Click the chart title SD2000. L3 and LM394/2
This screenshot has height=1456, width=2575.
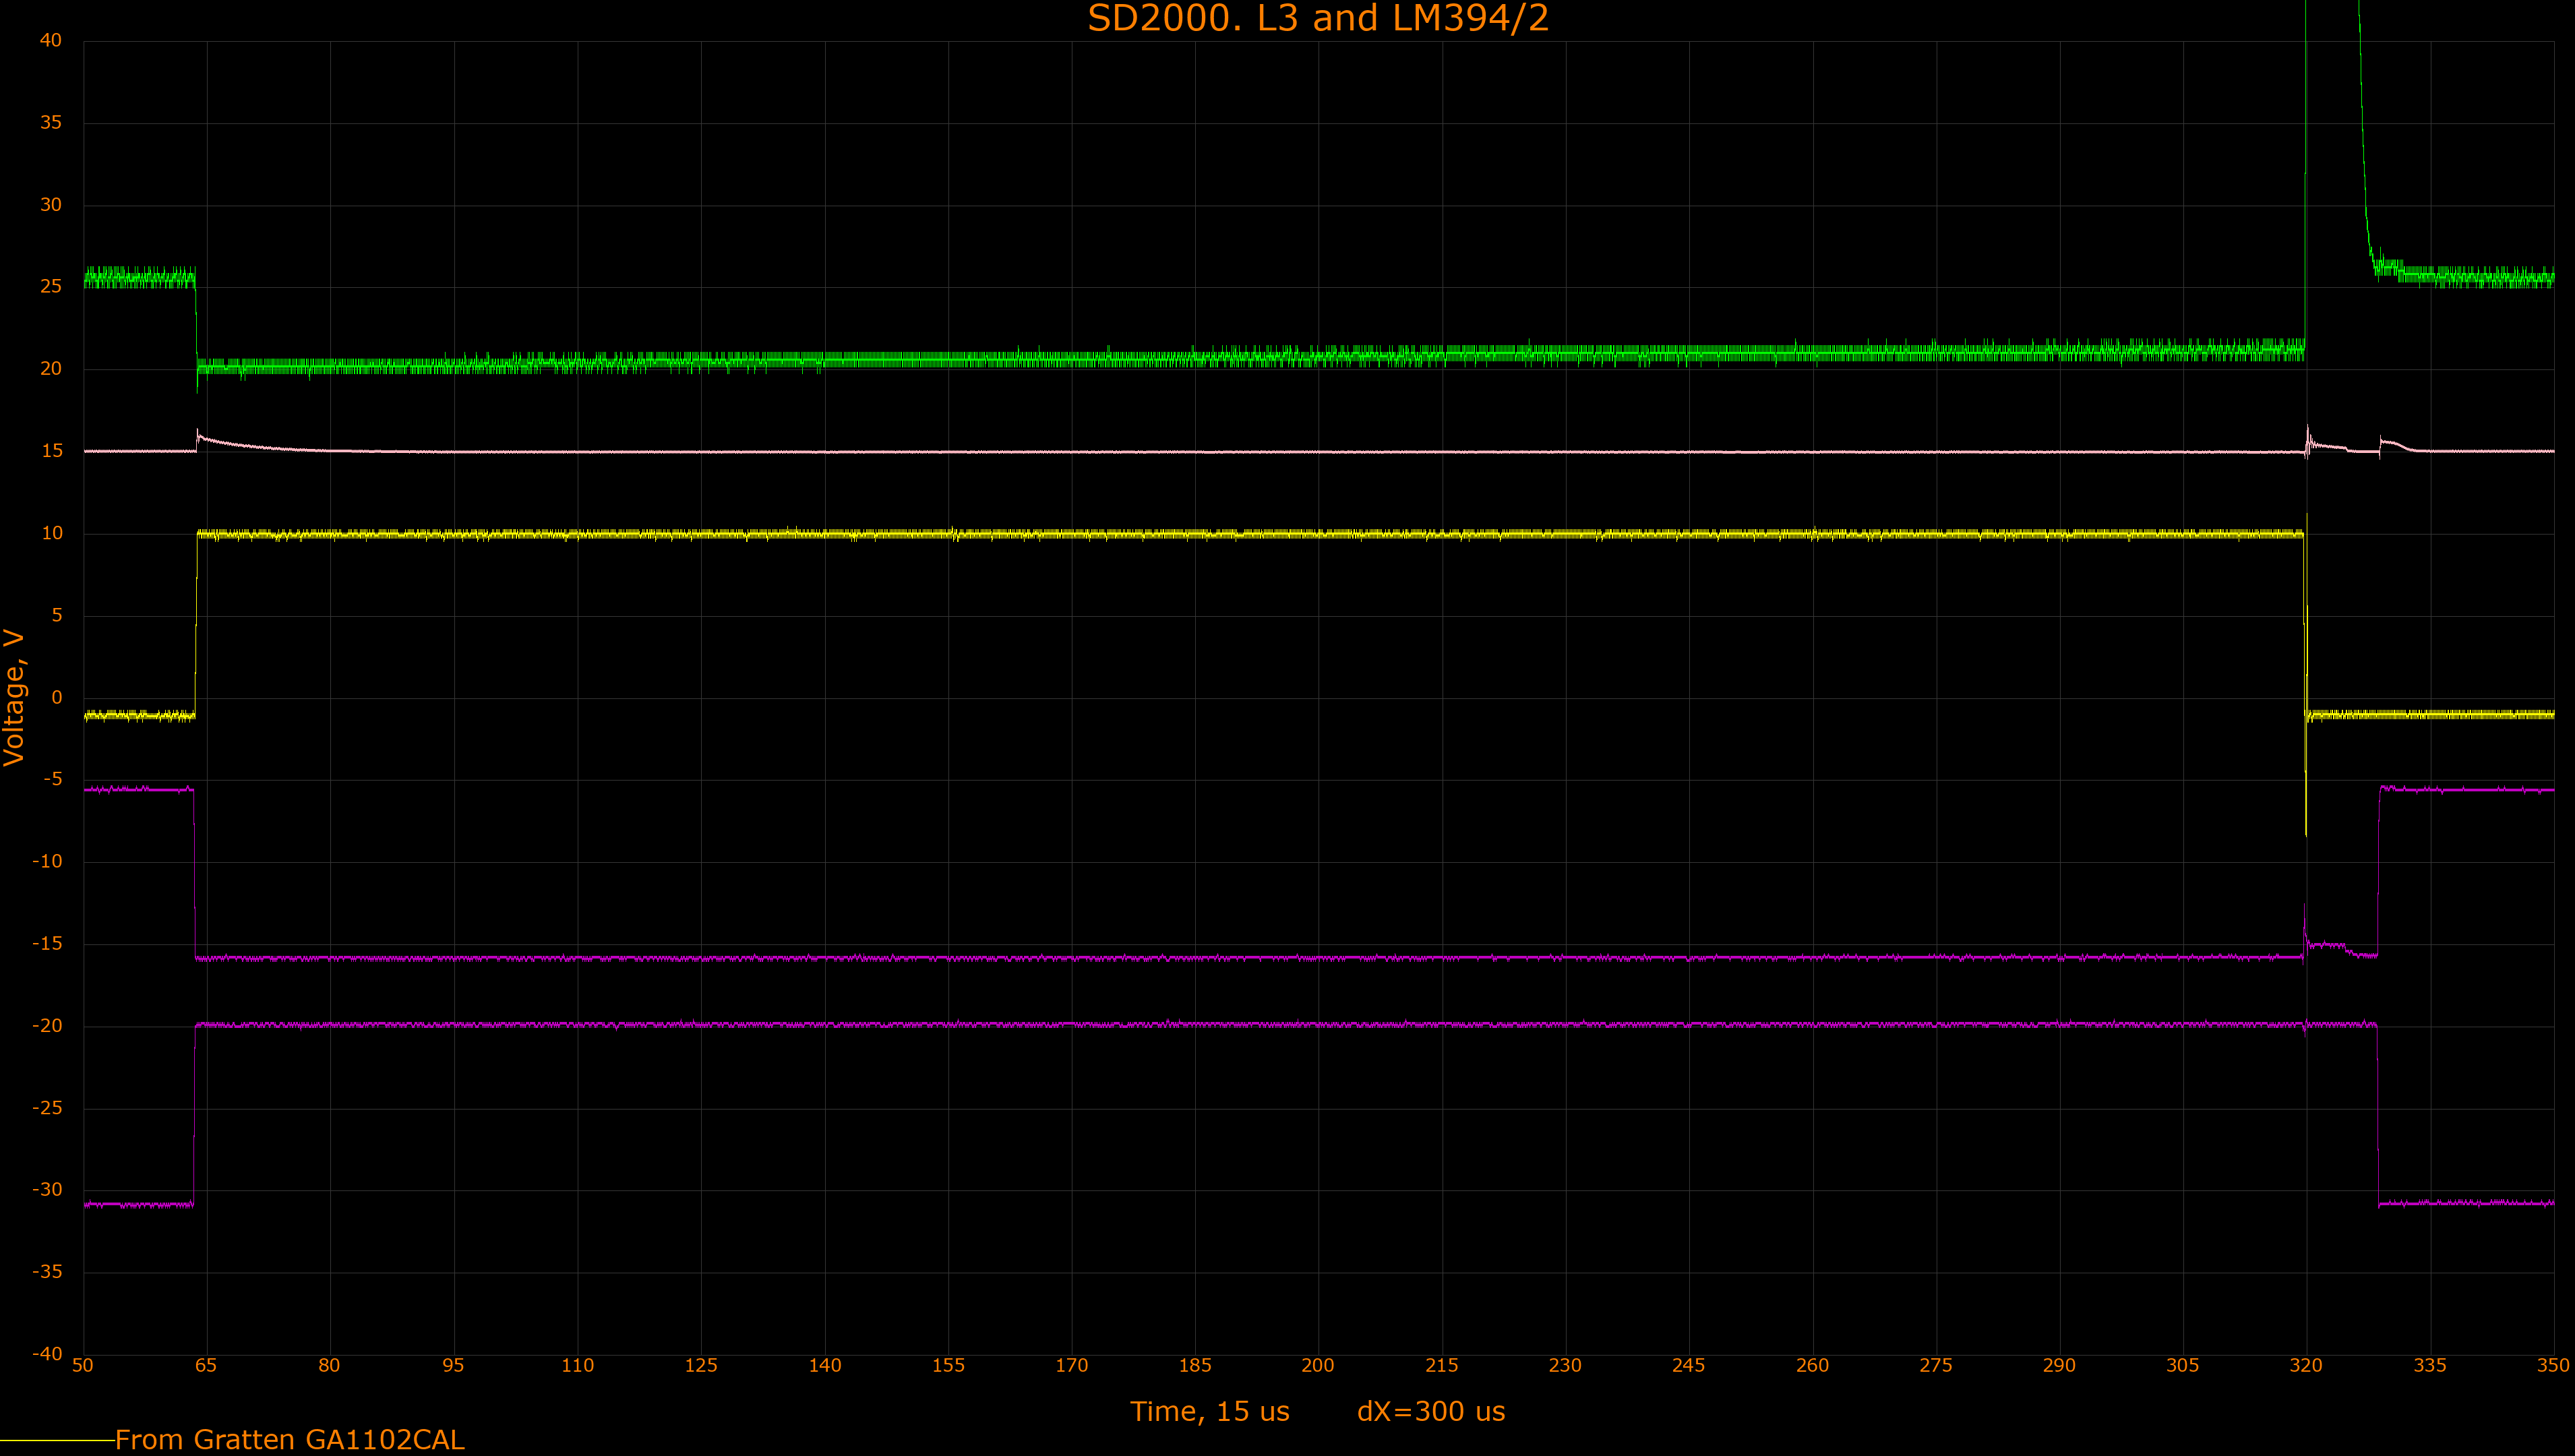(x=1318, y=18)
